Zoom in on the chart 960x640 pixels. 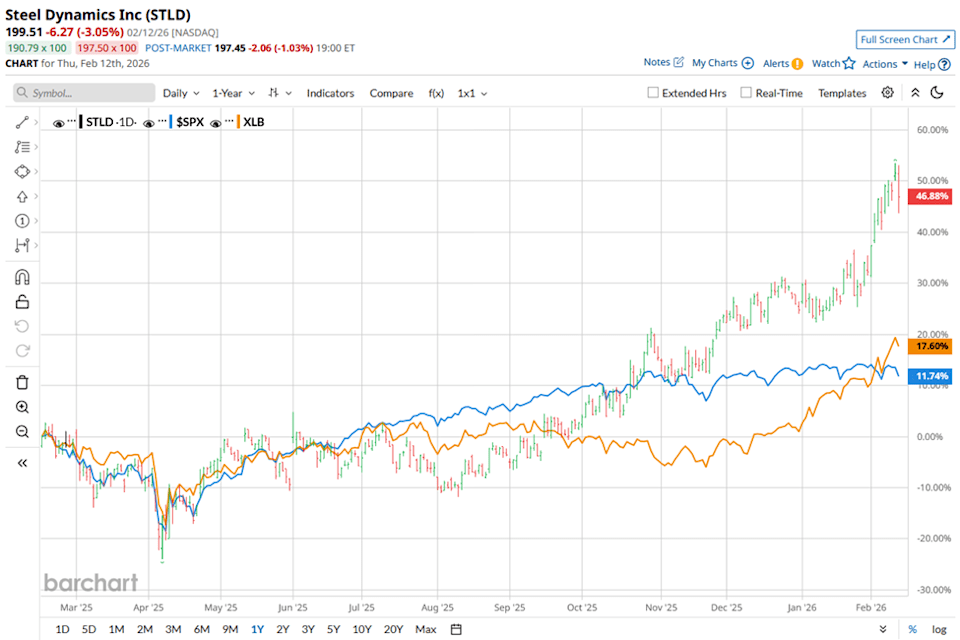(22, 407)
